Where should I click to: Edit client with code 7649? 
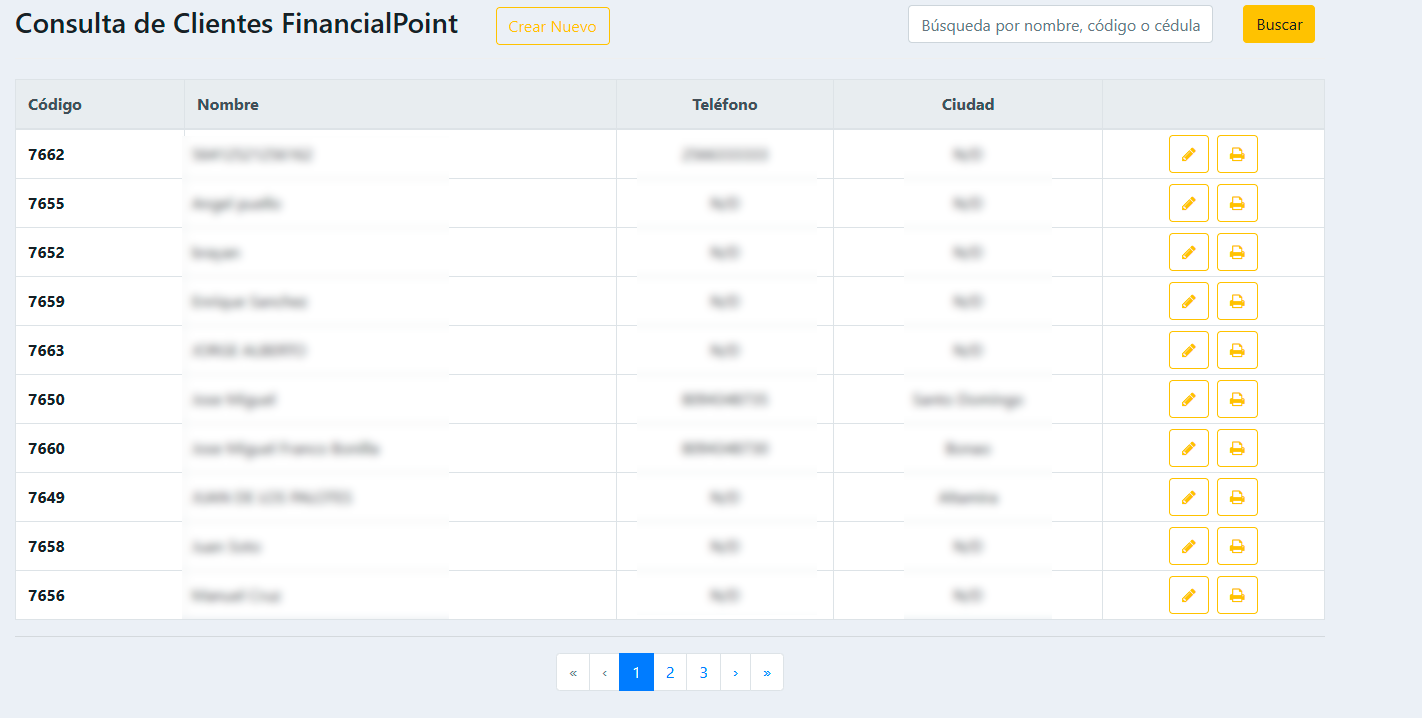click(x=1188, y=497)
